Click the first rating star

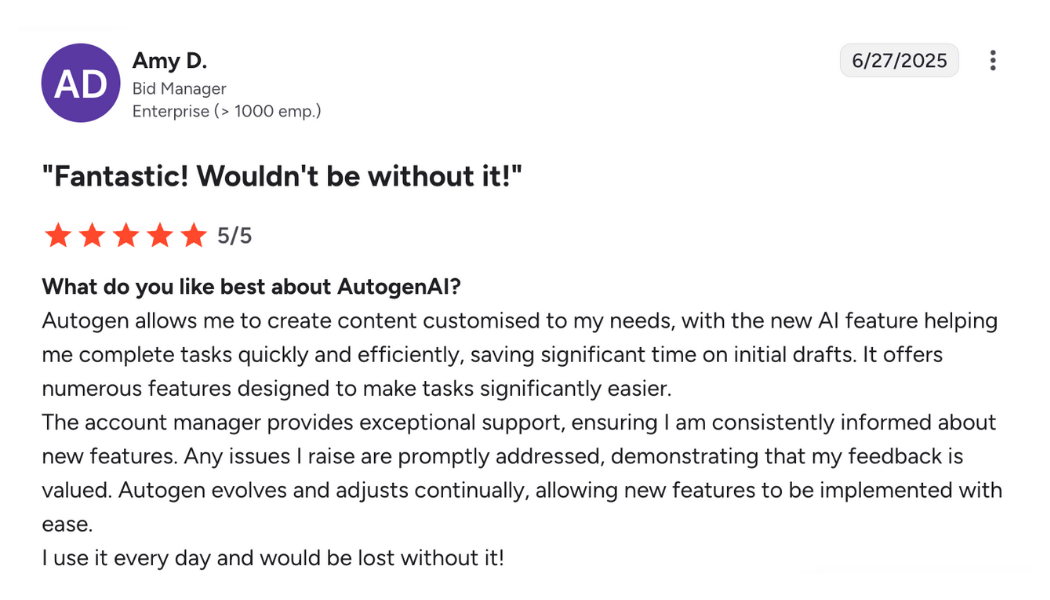[58, 236]
